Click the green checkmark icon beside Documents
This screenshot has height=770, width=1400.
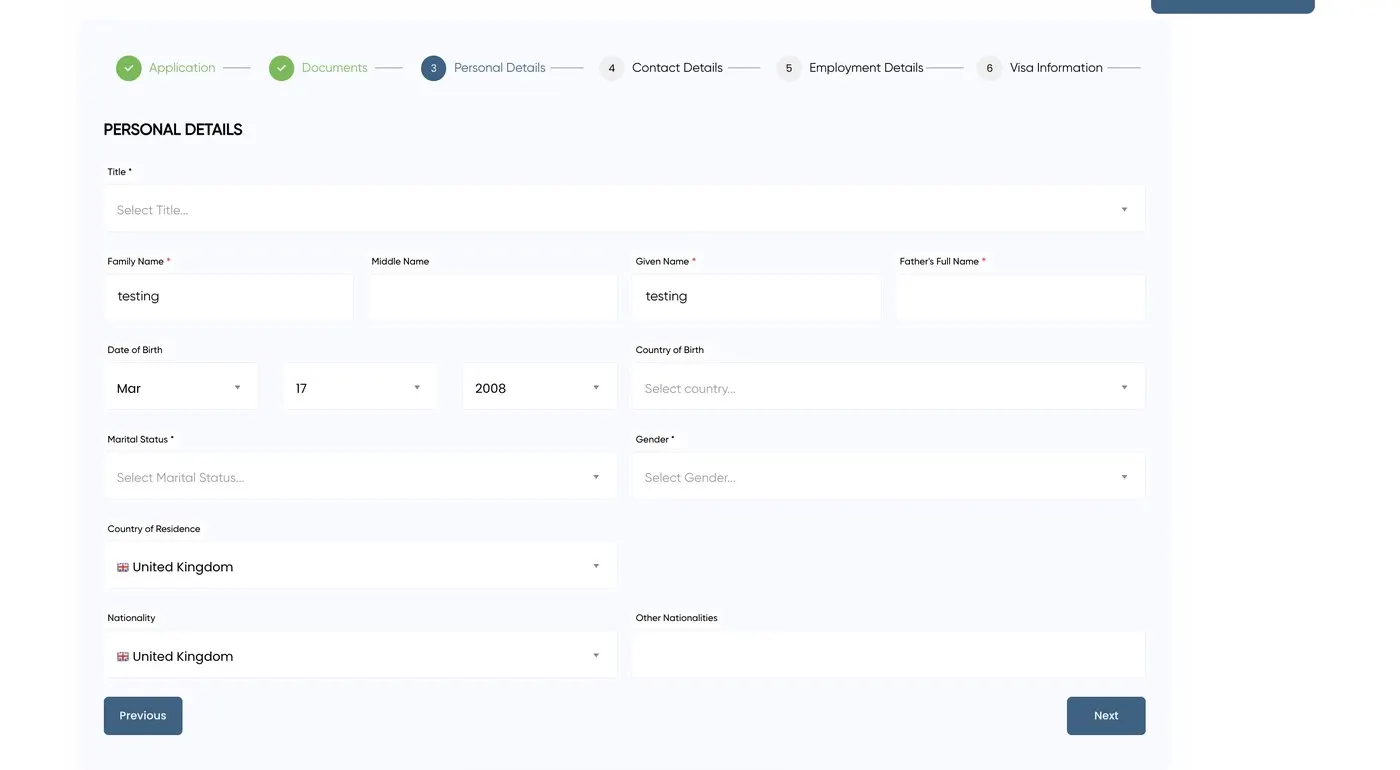pyautogui.click(x=281, y=68)
